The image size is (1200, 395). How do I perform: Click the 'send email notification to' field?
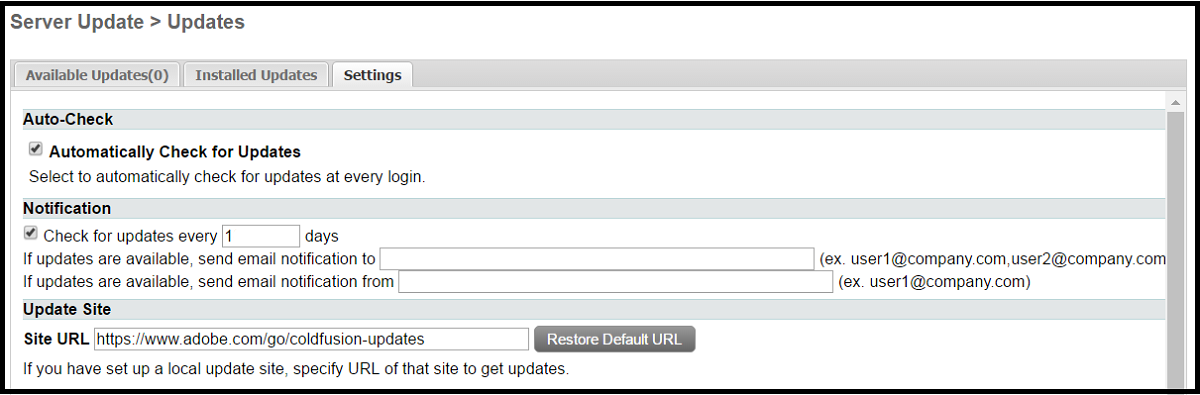click(597, 259)
